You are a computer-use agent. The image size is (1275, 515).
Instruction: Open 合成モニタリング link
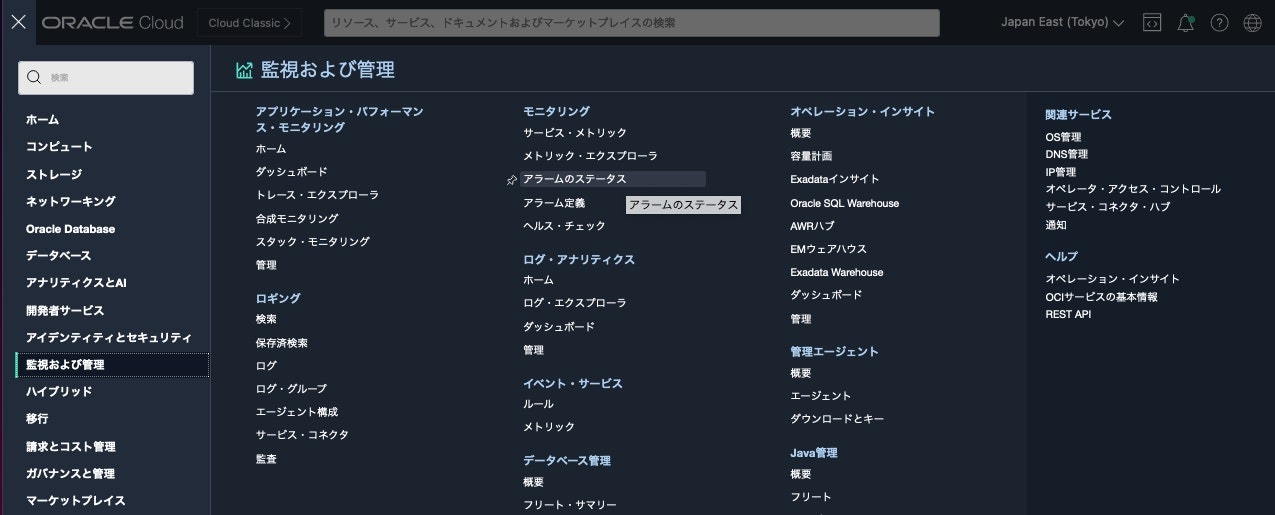(x=297, y=219)
